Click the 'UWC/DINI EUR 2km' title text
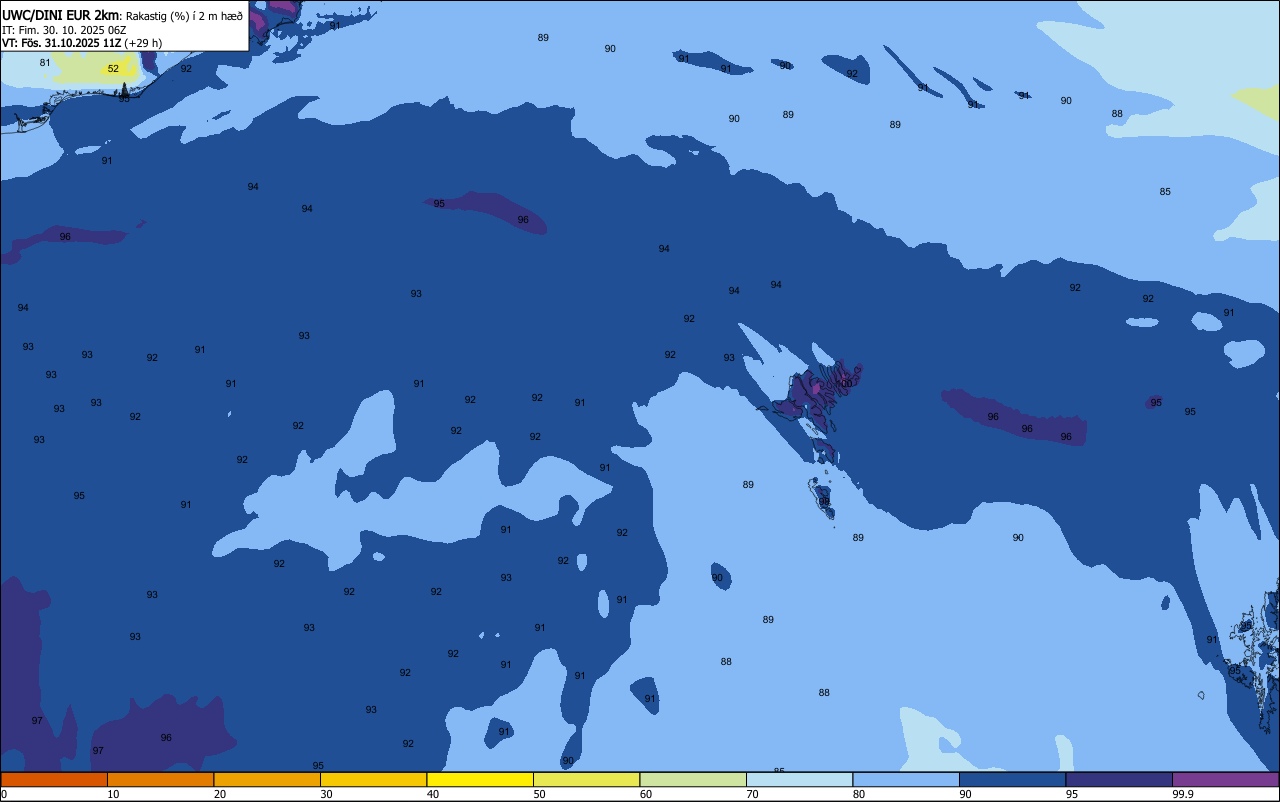This screenshot has width=1280, height=802. tap(61, 15)
